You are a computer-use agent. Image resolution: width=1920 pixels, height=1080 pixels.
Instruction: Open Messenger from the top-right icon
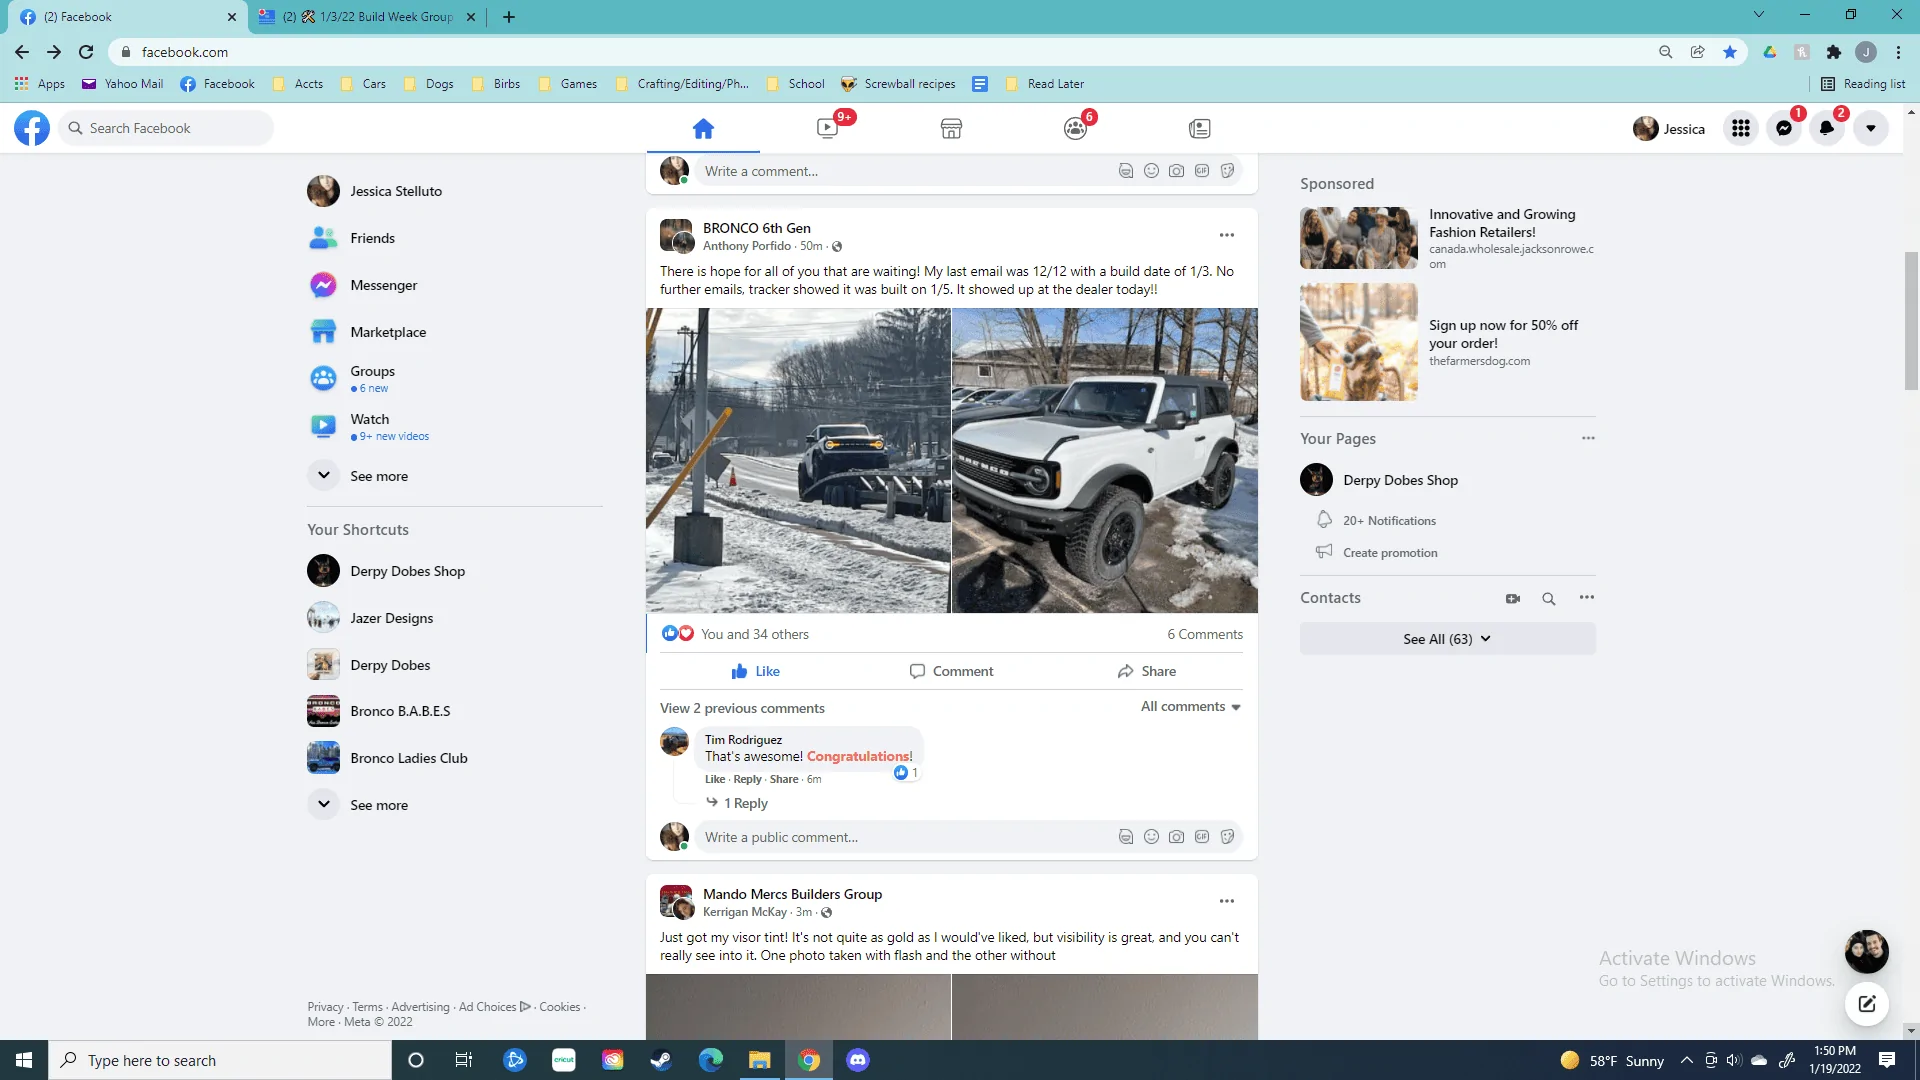coord(1784,128)
